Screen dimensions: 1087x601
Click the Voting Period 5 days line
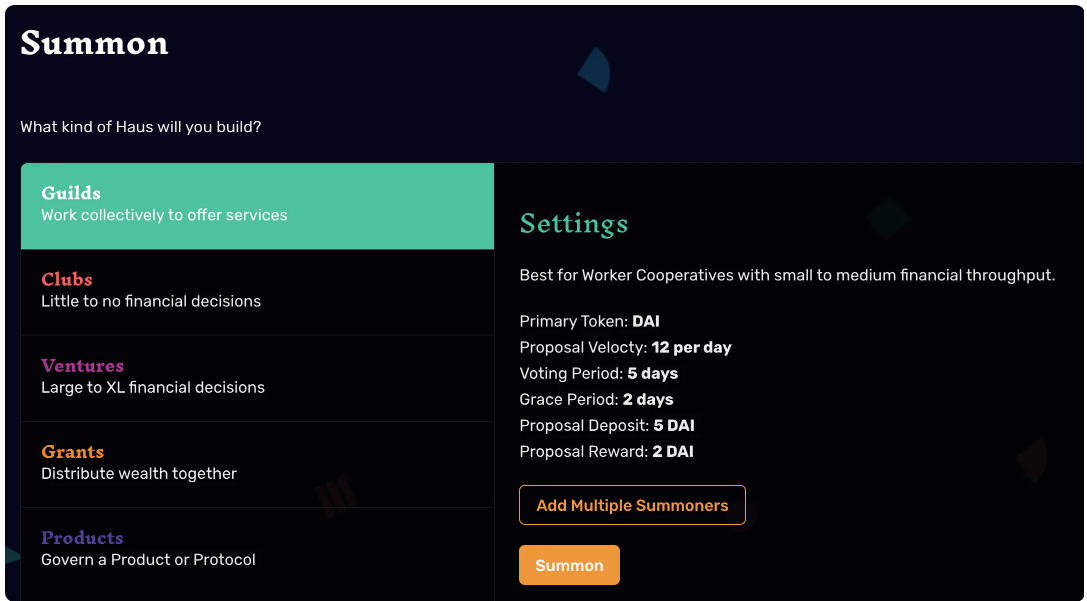pos(598,374)
